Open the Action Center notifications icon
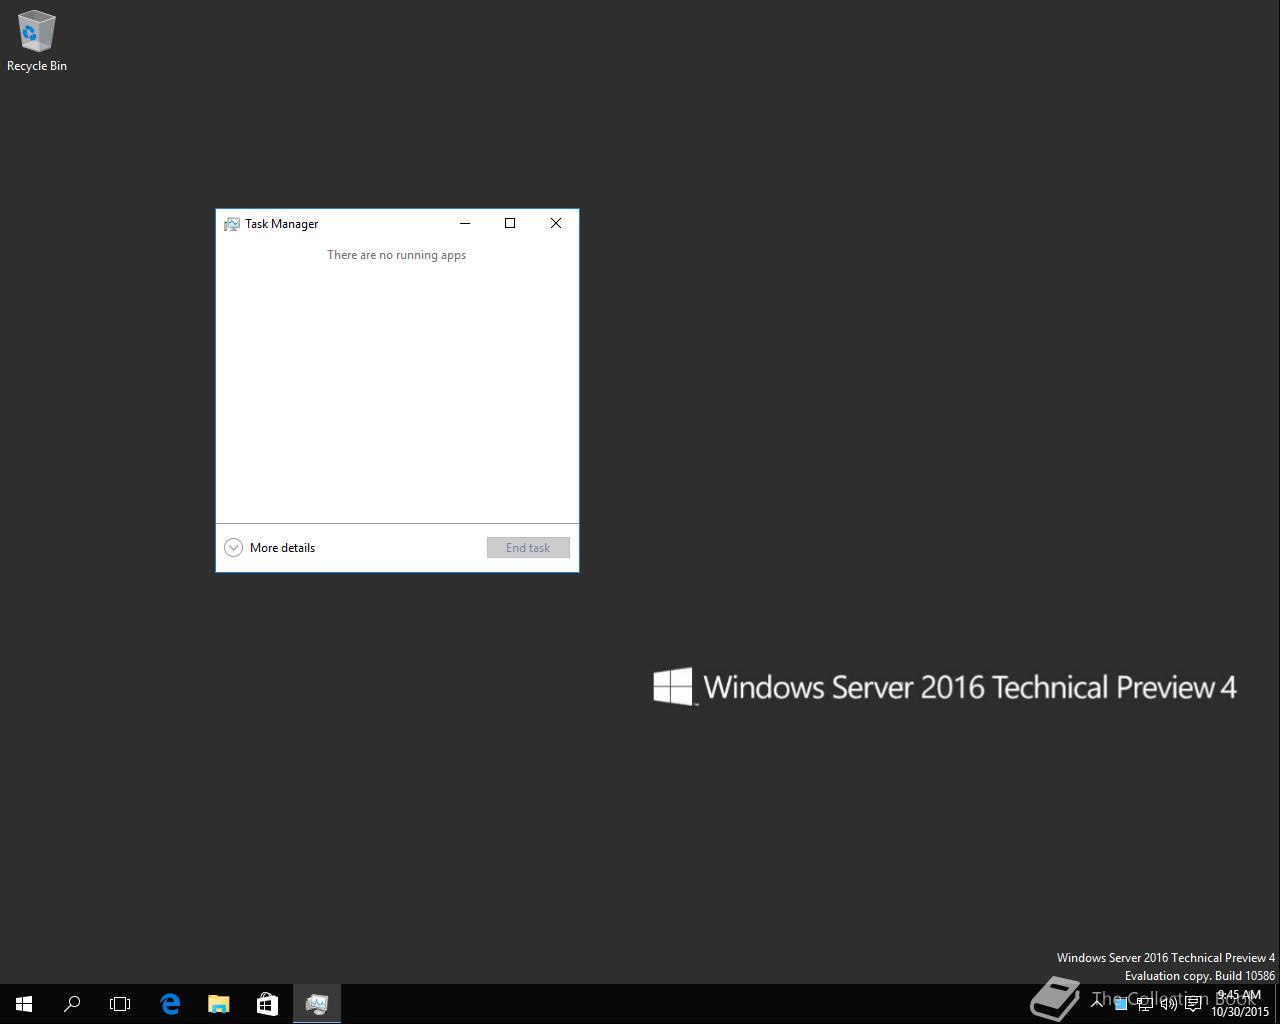Image resolution: width=1280 pixels, height=1024 pixels. point(1193,1004)
